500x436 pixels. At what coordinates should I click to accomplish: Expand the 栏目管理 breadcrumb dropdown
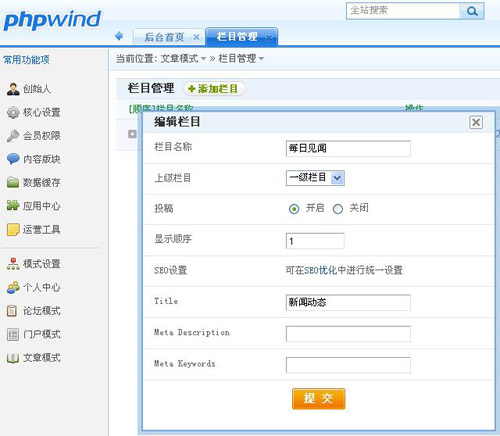pos(261,59)
